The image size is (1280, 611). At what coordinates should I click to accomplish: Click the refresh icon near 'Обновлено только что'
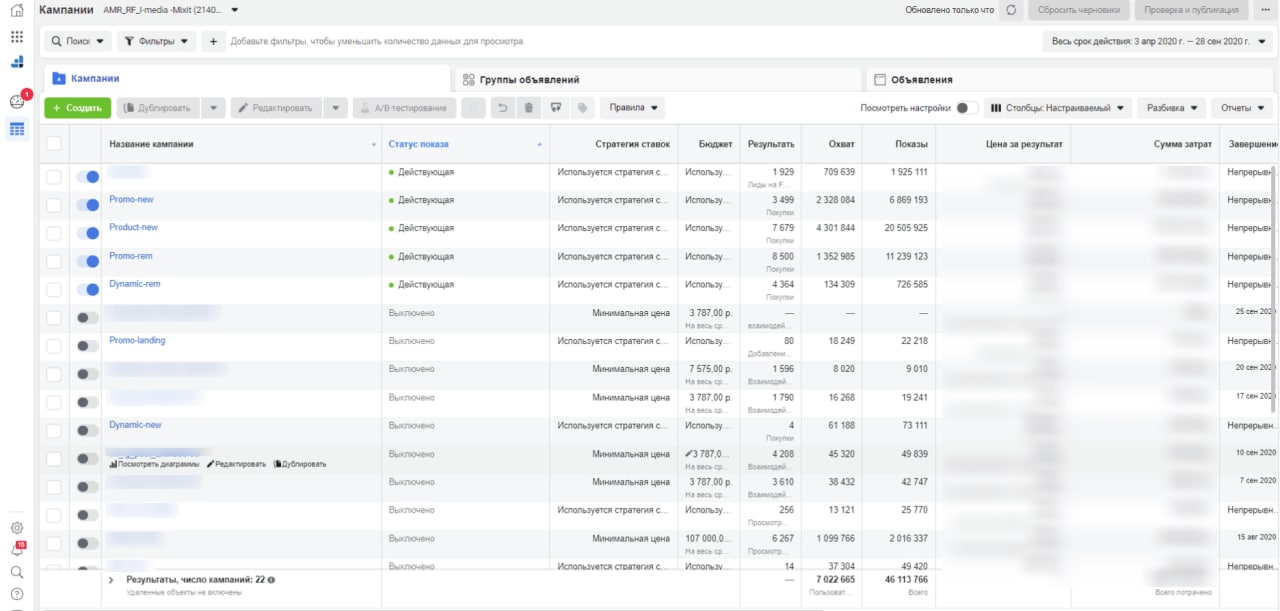(x=1011, y=10)
